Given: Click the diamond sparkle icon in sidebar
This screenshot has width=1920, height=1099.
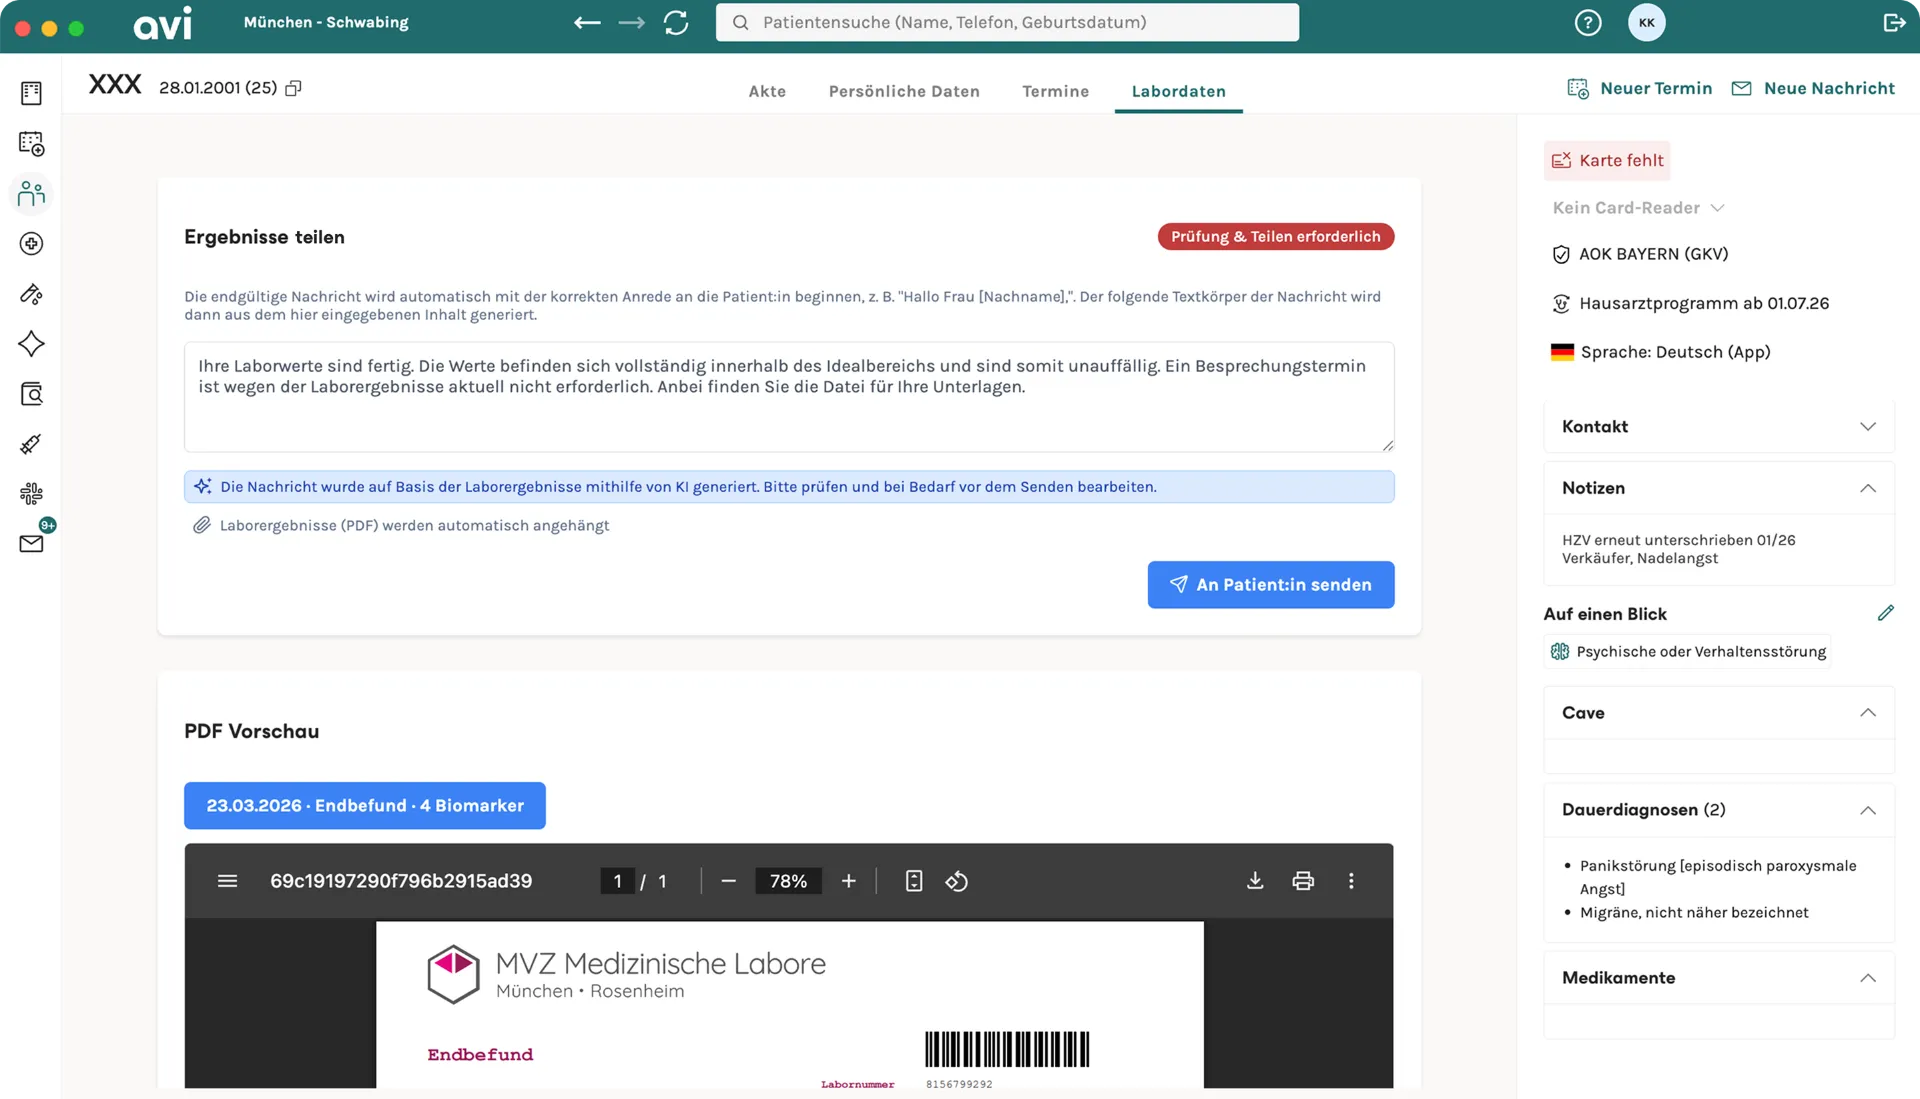Looking at the screenshot, I should tap(31, 343).
